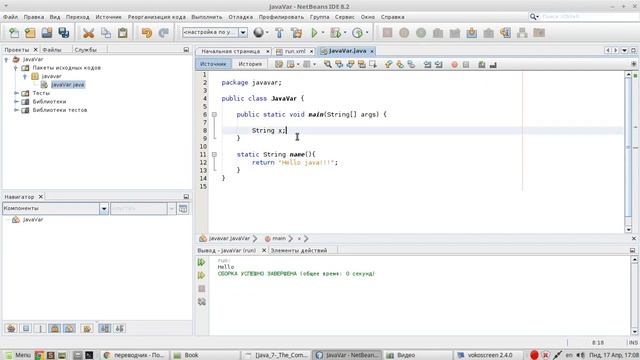Select the Источник view button

point(213,64)
